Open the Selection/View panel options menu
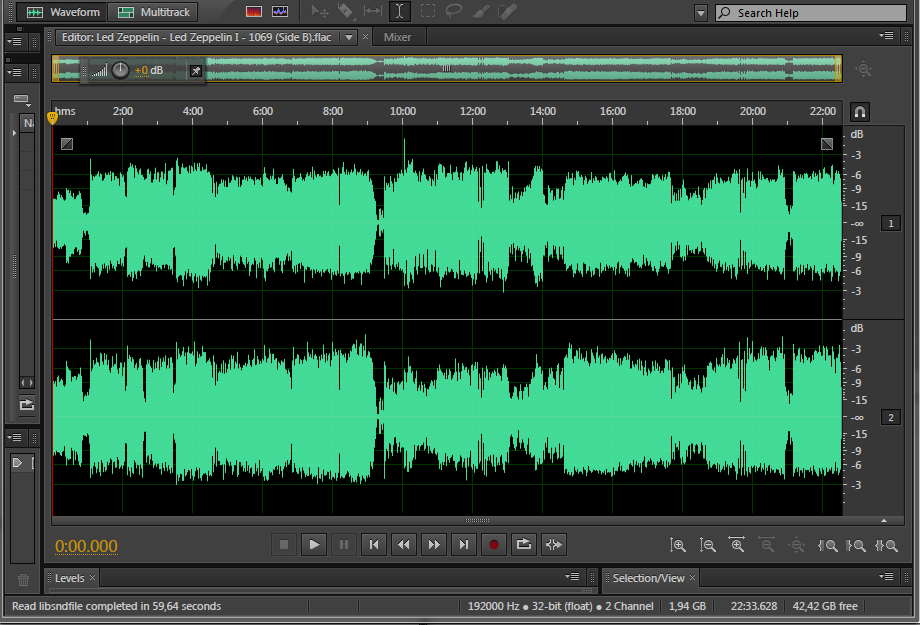The image size is (920, 625). pyautogui.click(x=886, y=576)
